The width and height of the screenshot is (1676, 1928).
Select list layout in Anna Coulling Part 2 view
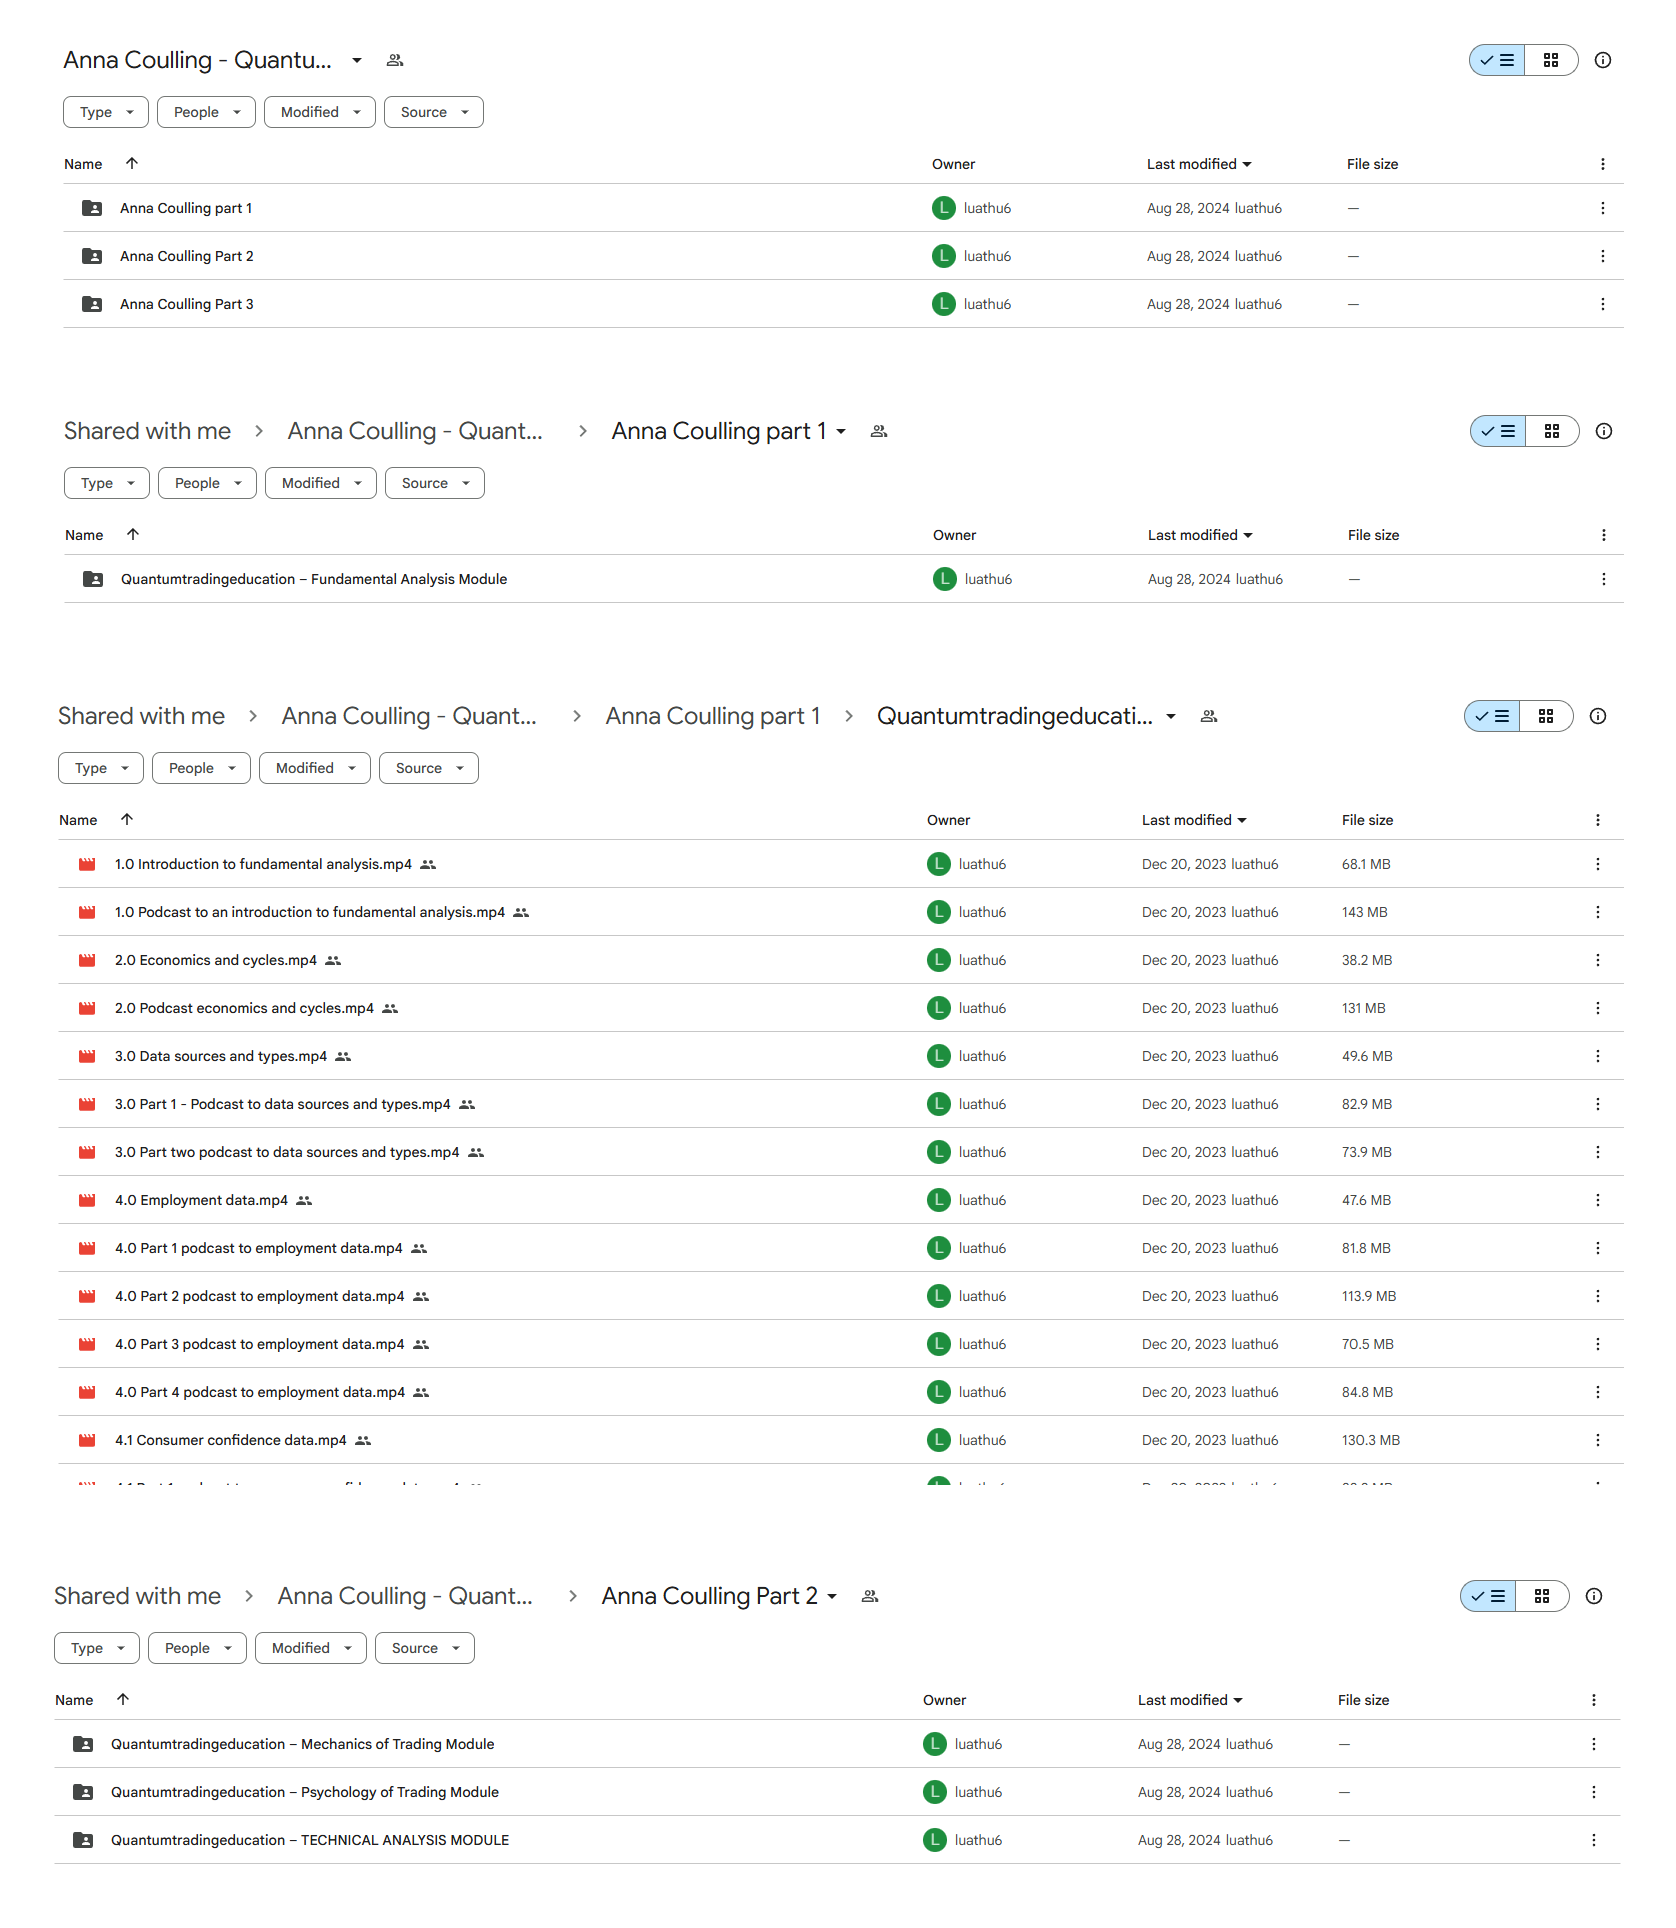click(x=1488, y=1596)
